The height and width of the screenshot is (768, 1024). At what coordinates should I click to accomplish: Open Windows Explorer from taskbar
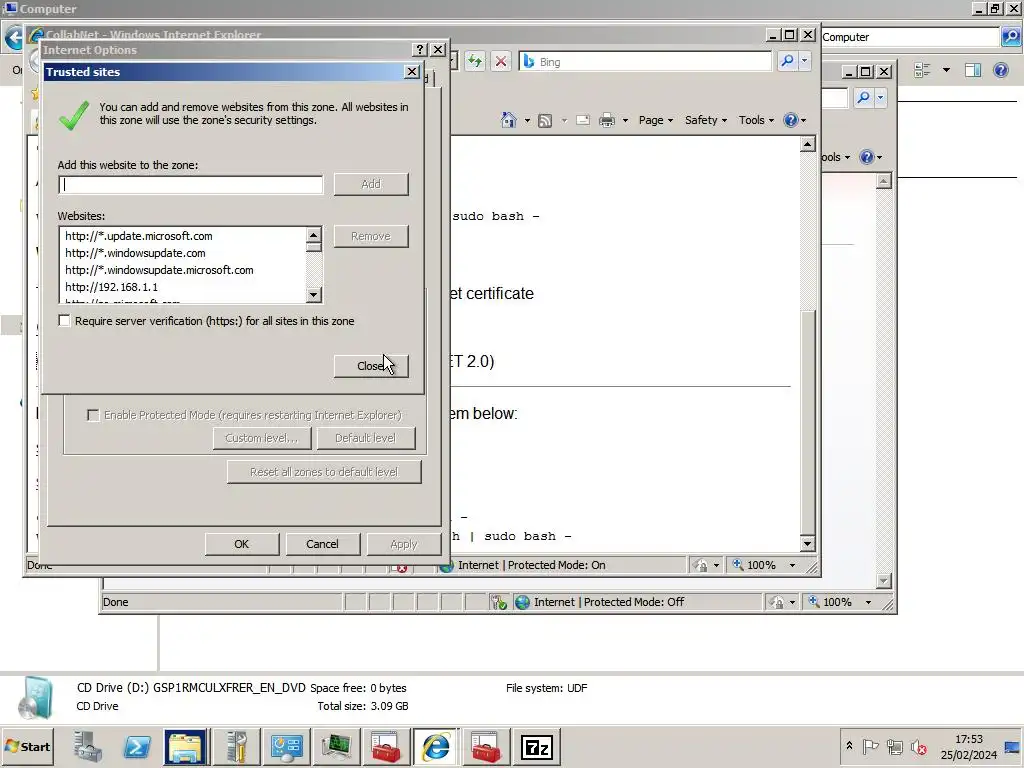pyautogui.click(x=185, y=746)
